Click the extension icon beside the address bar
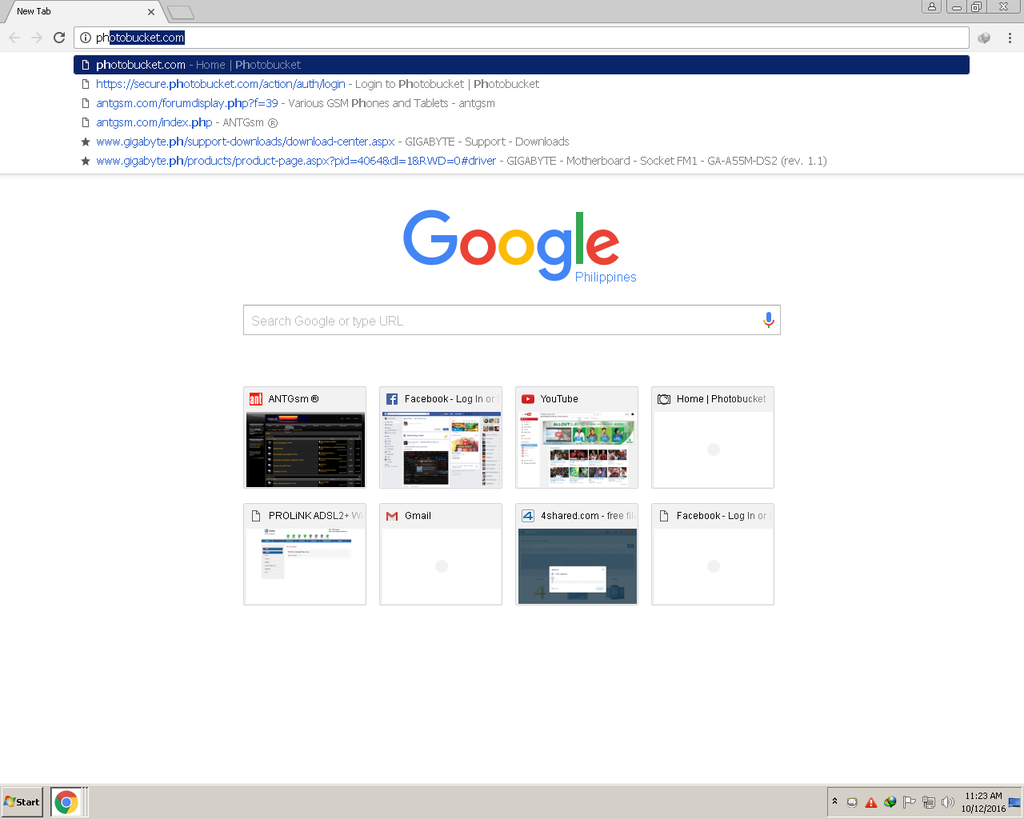This screenshot has width=1024, height=819. coord(984,38)
